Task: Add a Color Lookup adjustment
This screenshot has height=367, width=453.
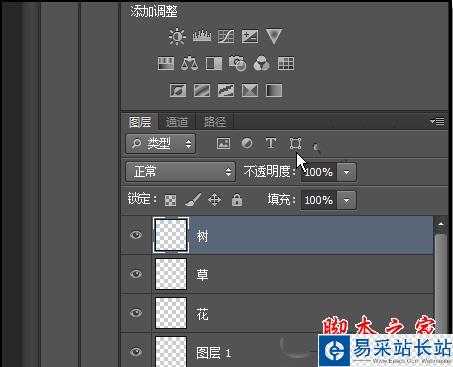Action: click(x=286, y=63)
